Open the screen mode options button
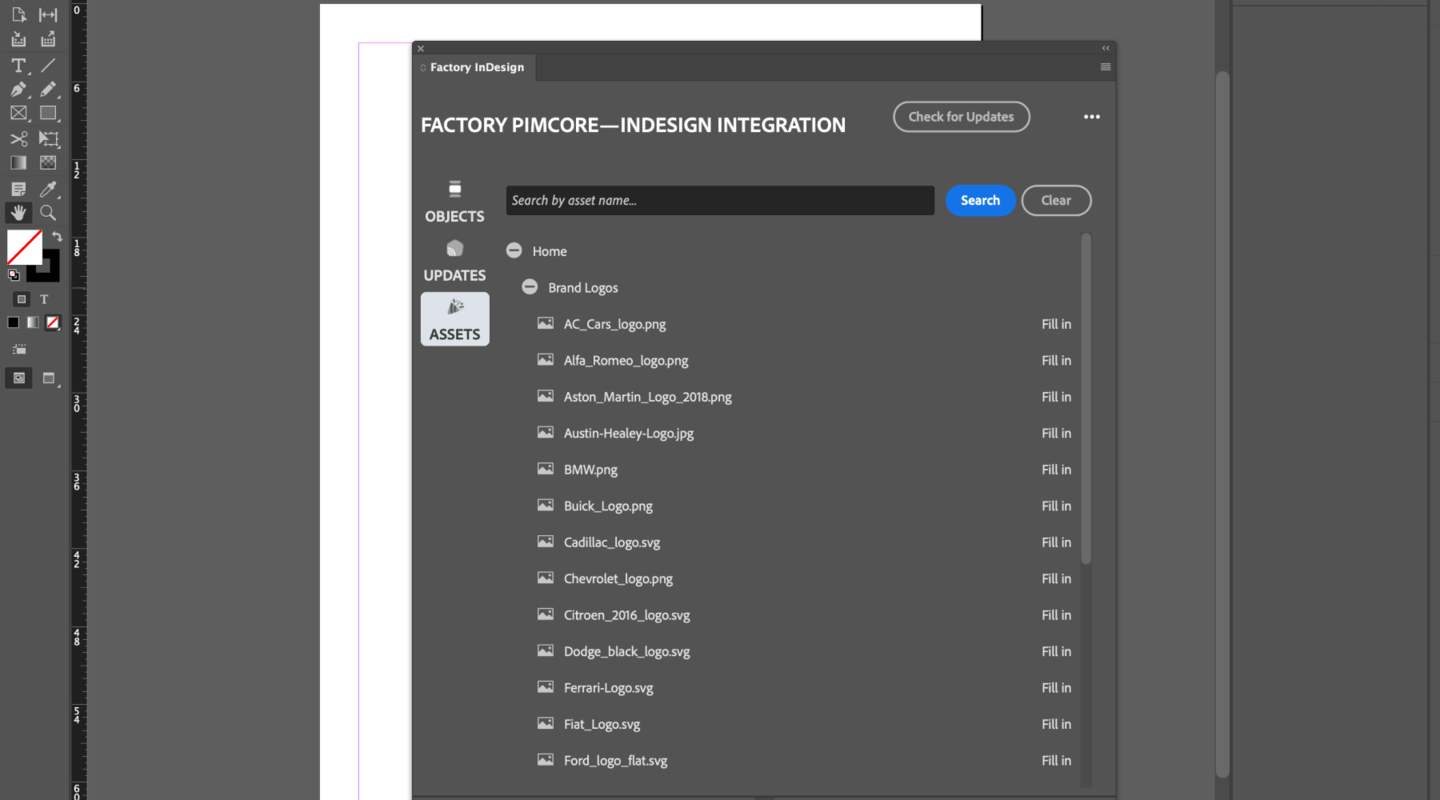The width and height of the screenshot is (1440, 800). pos(49,378)
